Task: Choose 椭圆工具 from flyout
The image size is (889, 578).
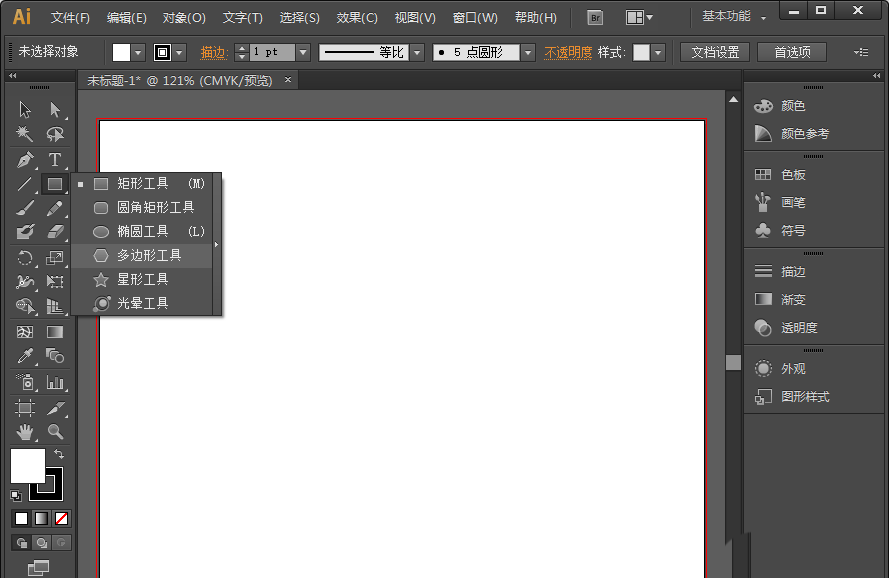Action: click(142, 231)
